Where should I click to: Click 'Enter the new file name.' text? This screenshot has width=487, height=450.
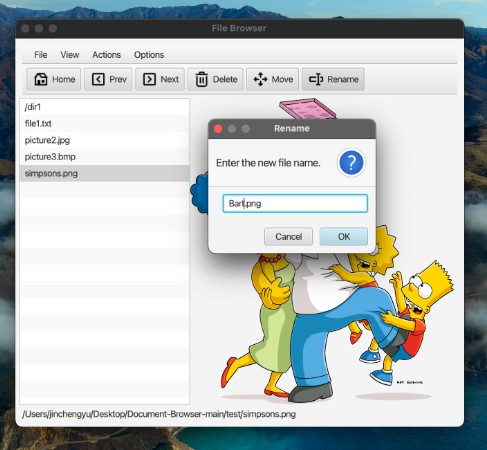point(268,163)
